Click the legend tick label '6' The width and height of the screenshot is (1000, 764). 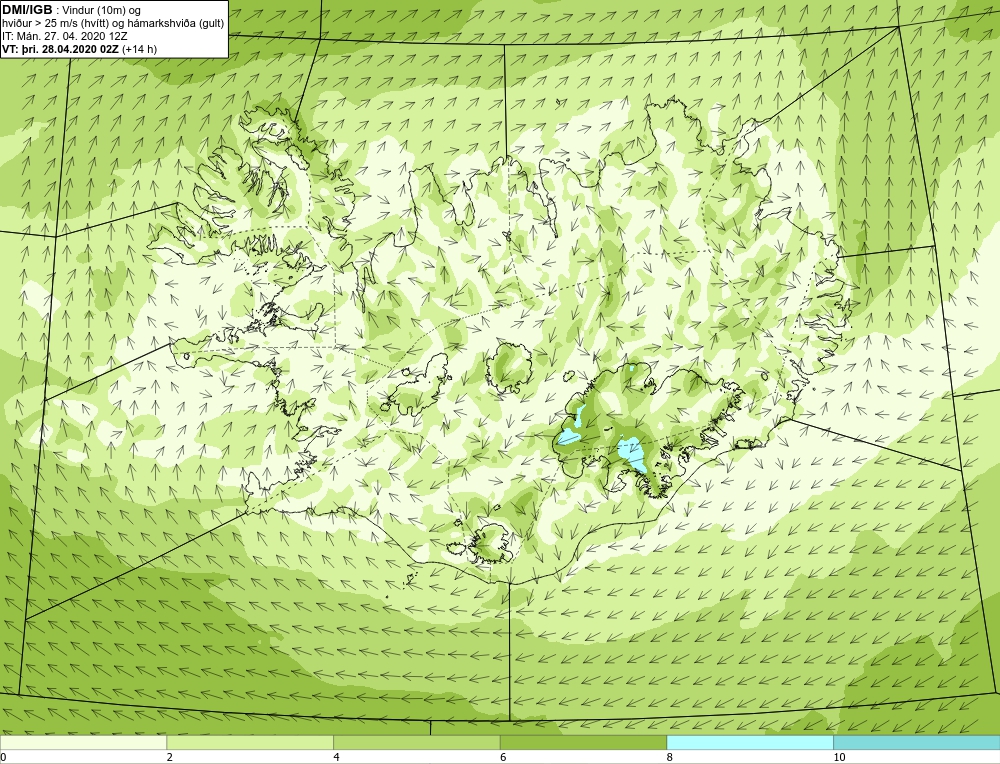pyautogui.click(x=503, y=757)
